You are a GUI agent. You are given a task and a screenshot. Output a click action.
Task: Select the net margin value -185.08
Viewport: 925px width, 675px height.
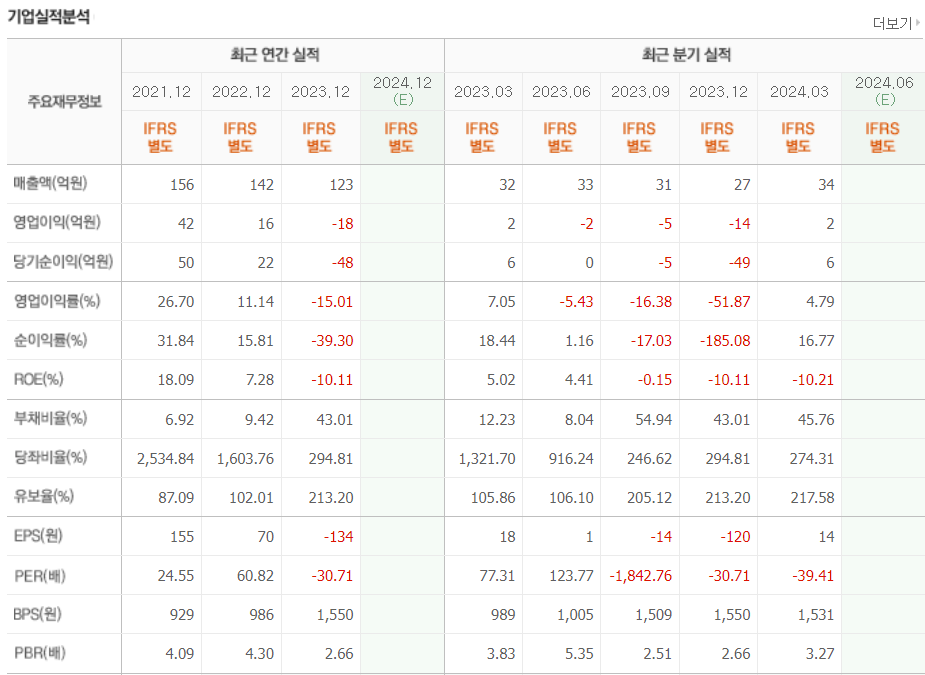tap(725, 340)
